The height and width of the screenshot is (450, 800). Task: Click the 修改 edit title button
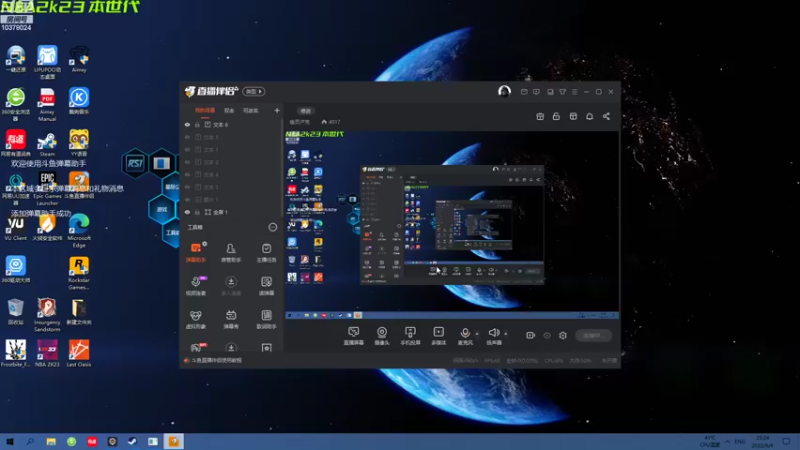click(x=305, y=111)
